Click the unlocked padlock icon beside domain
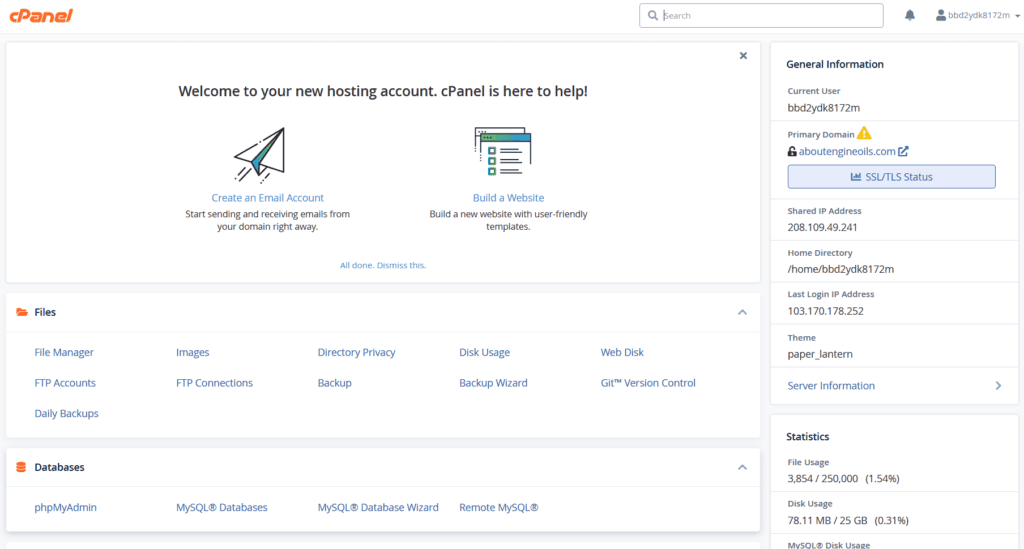Screen dimensions: 1024x549 click(792, 151)
